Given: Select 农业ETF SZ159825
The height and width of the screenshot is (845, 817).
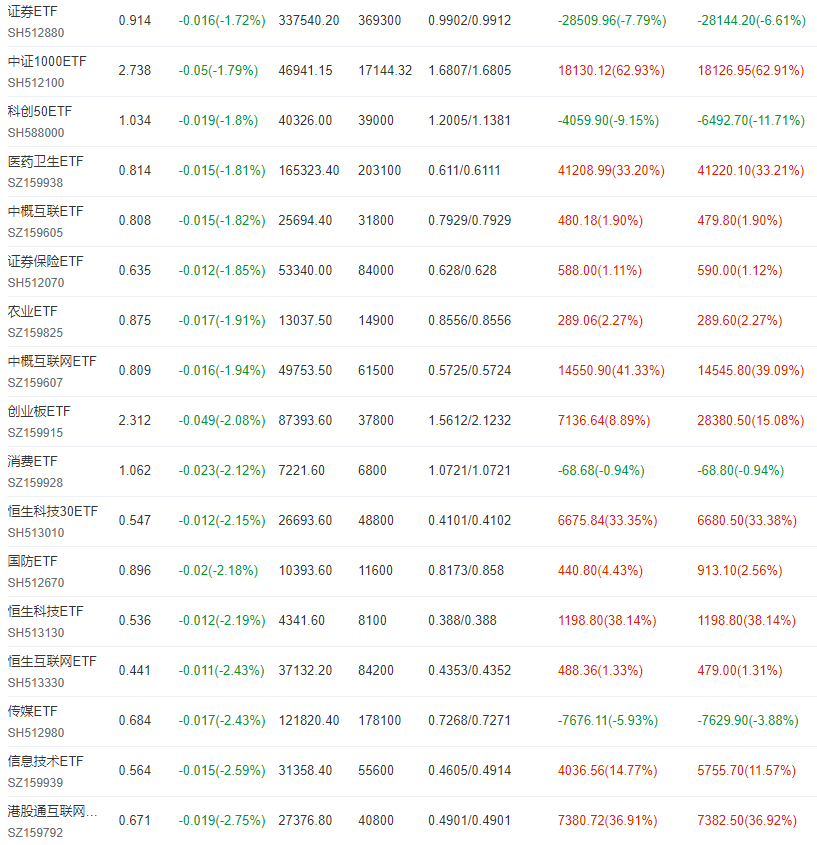Looking at the screenshot, I should [32, 310].
